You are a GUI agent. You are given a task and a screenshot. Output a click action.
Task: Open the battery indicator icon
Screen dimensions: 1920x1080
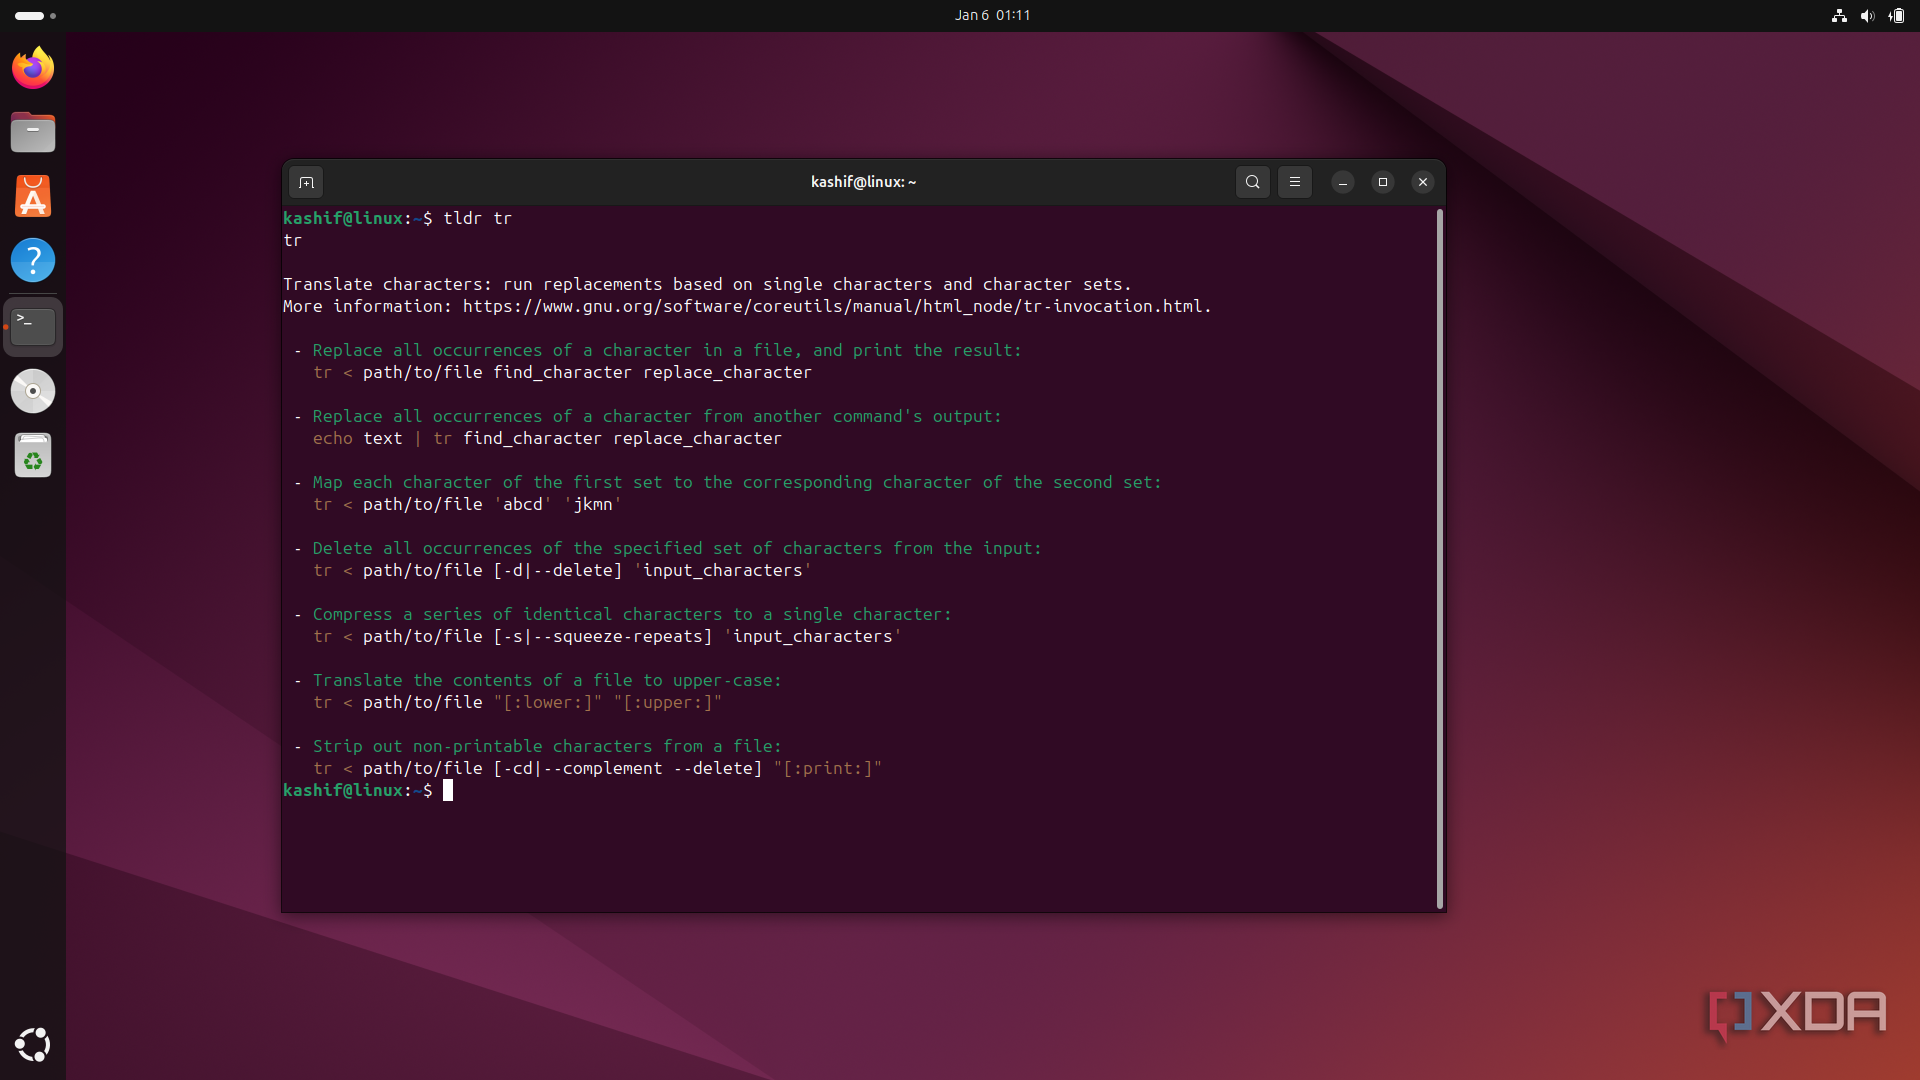point(1896,15)
